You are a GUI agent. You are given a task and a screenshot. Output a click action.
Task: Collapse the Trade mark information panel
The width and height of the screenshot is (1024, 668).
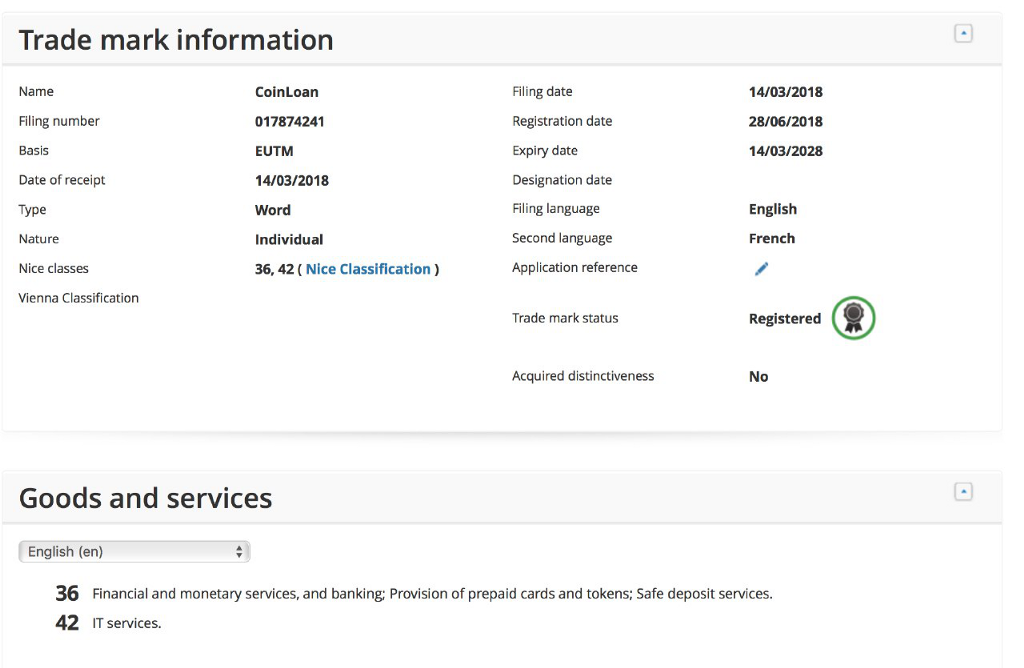click(x=963, y=33)
